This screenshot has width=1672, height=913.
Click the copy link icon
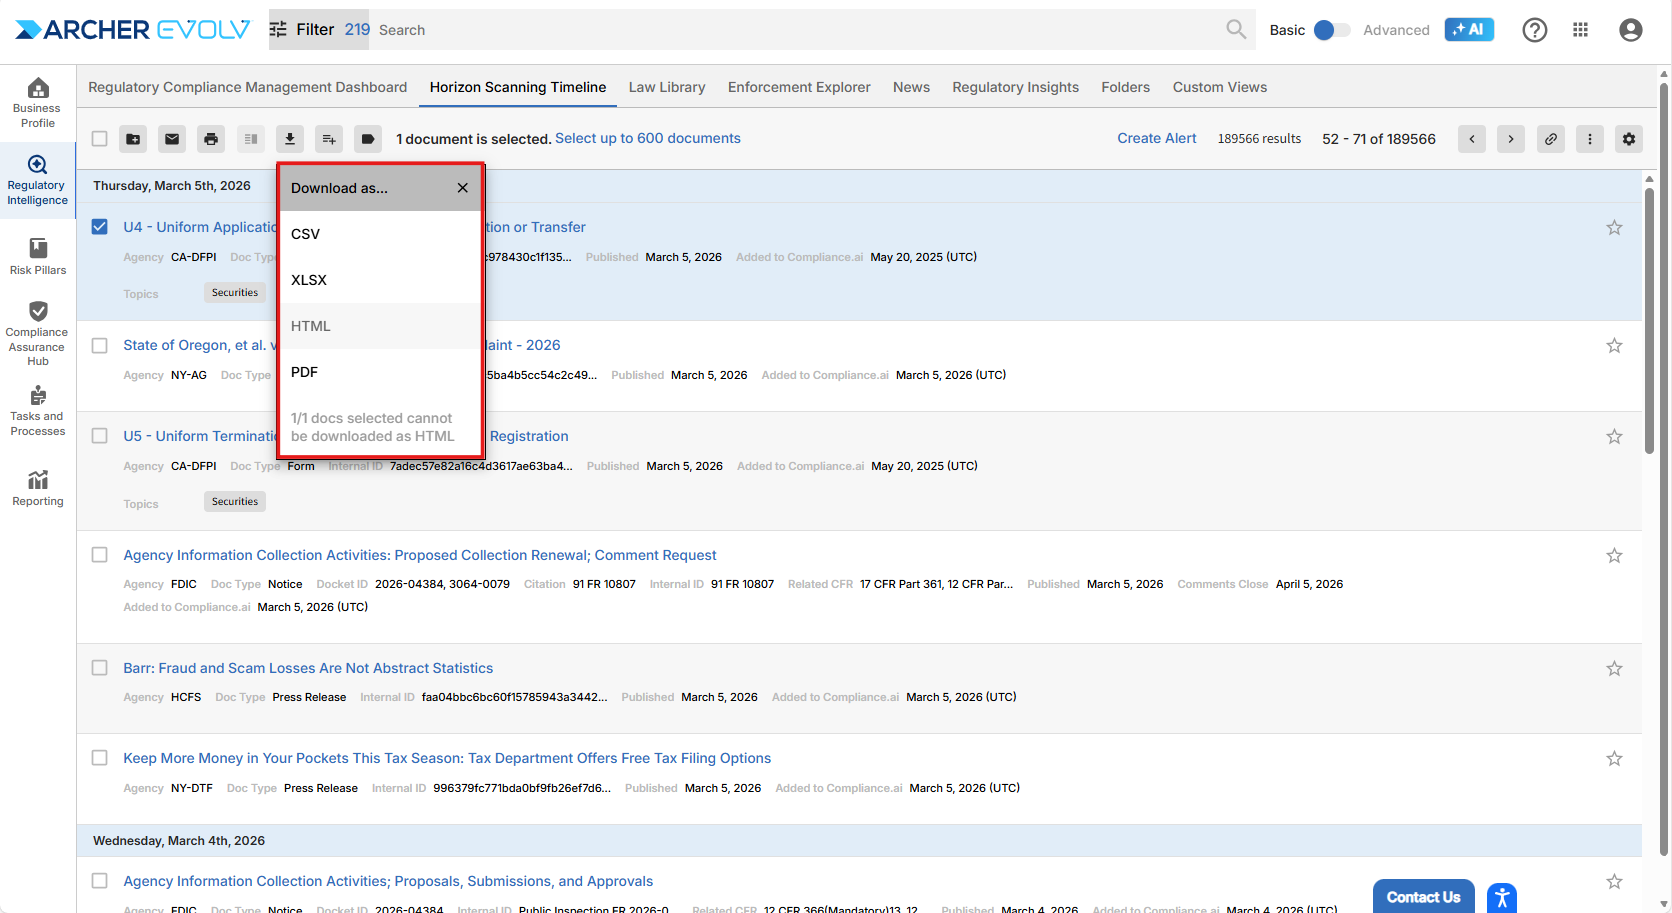(x=1550, y=139)
